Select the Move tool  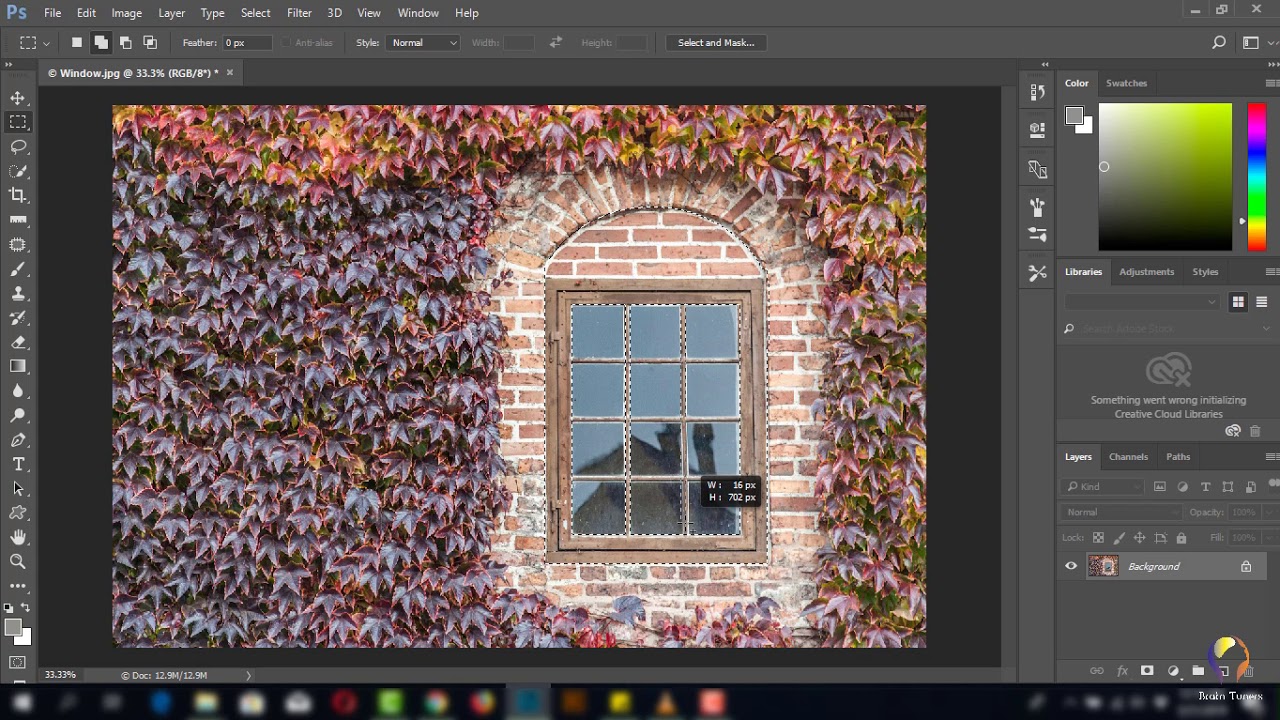(18, 98)
